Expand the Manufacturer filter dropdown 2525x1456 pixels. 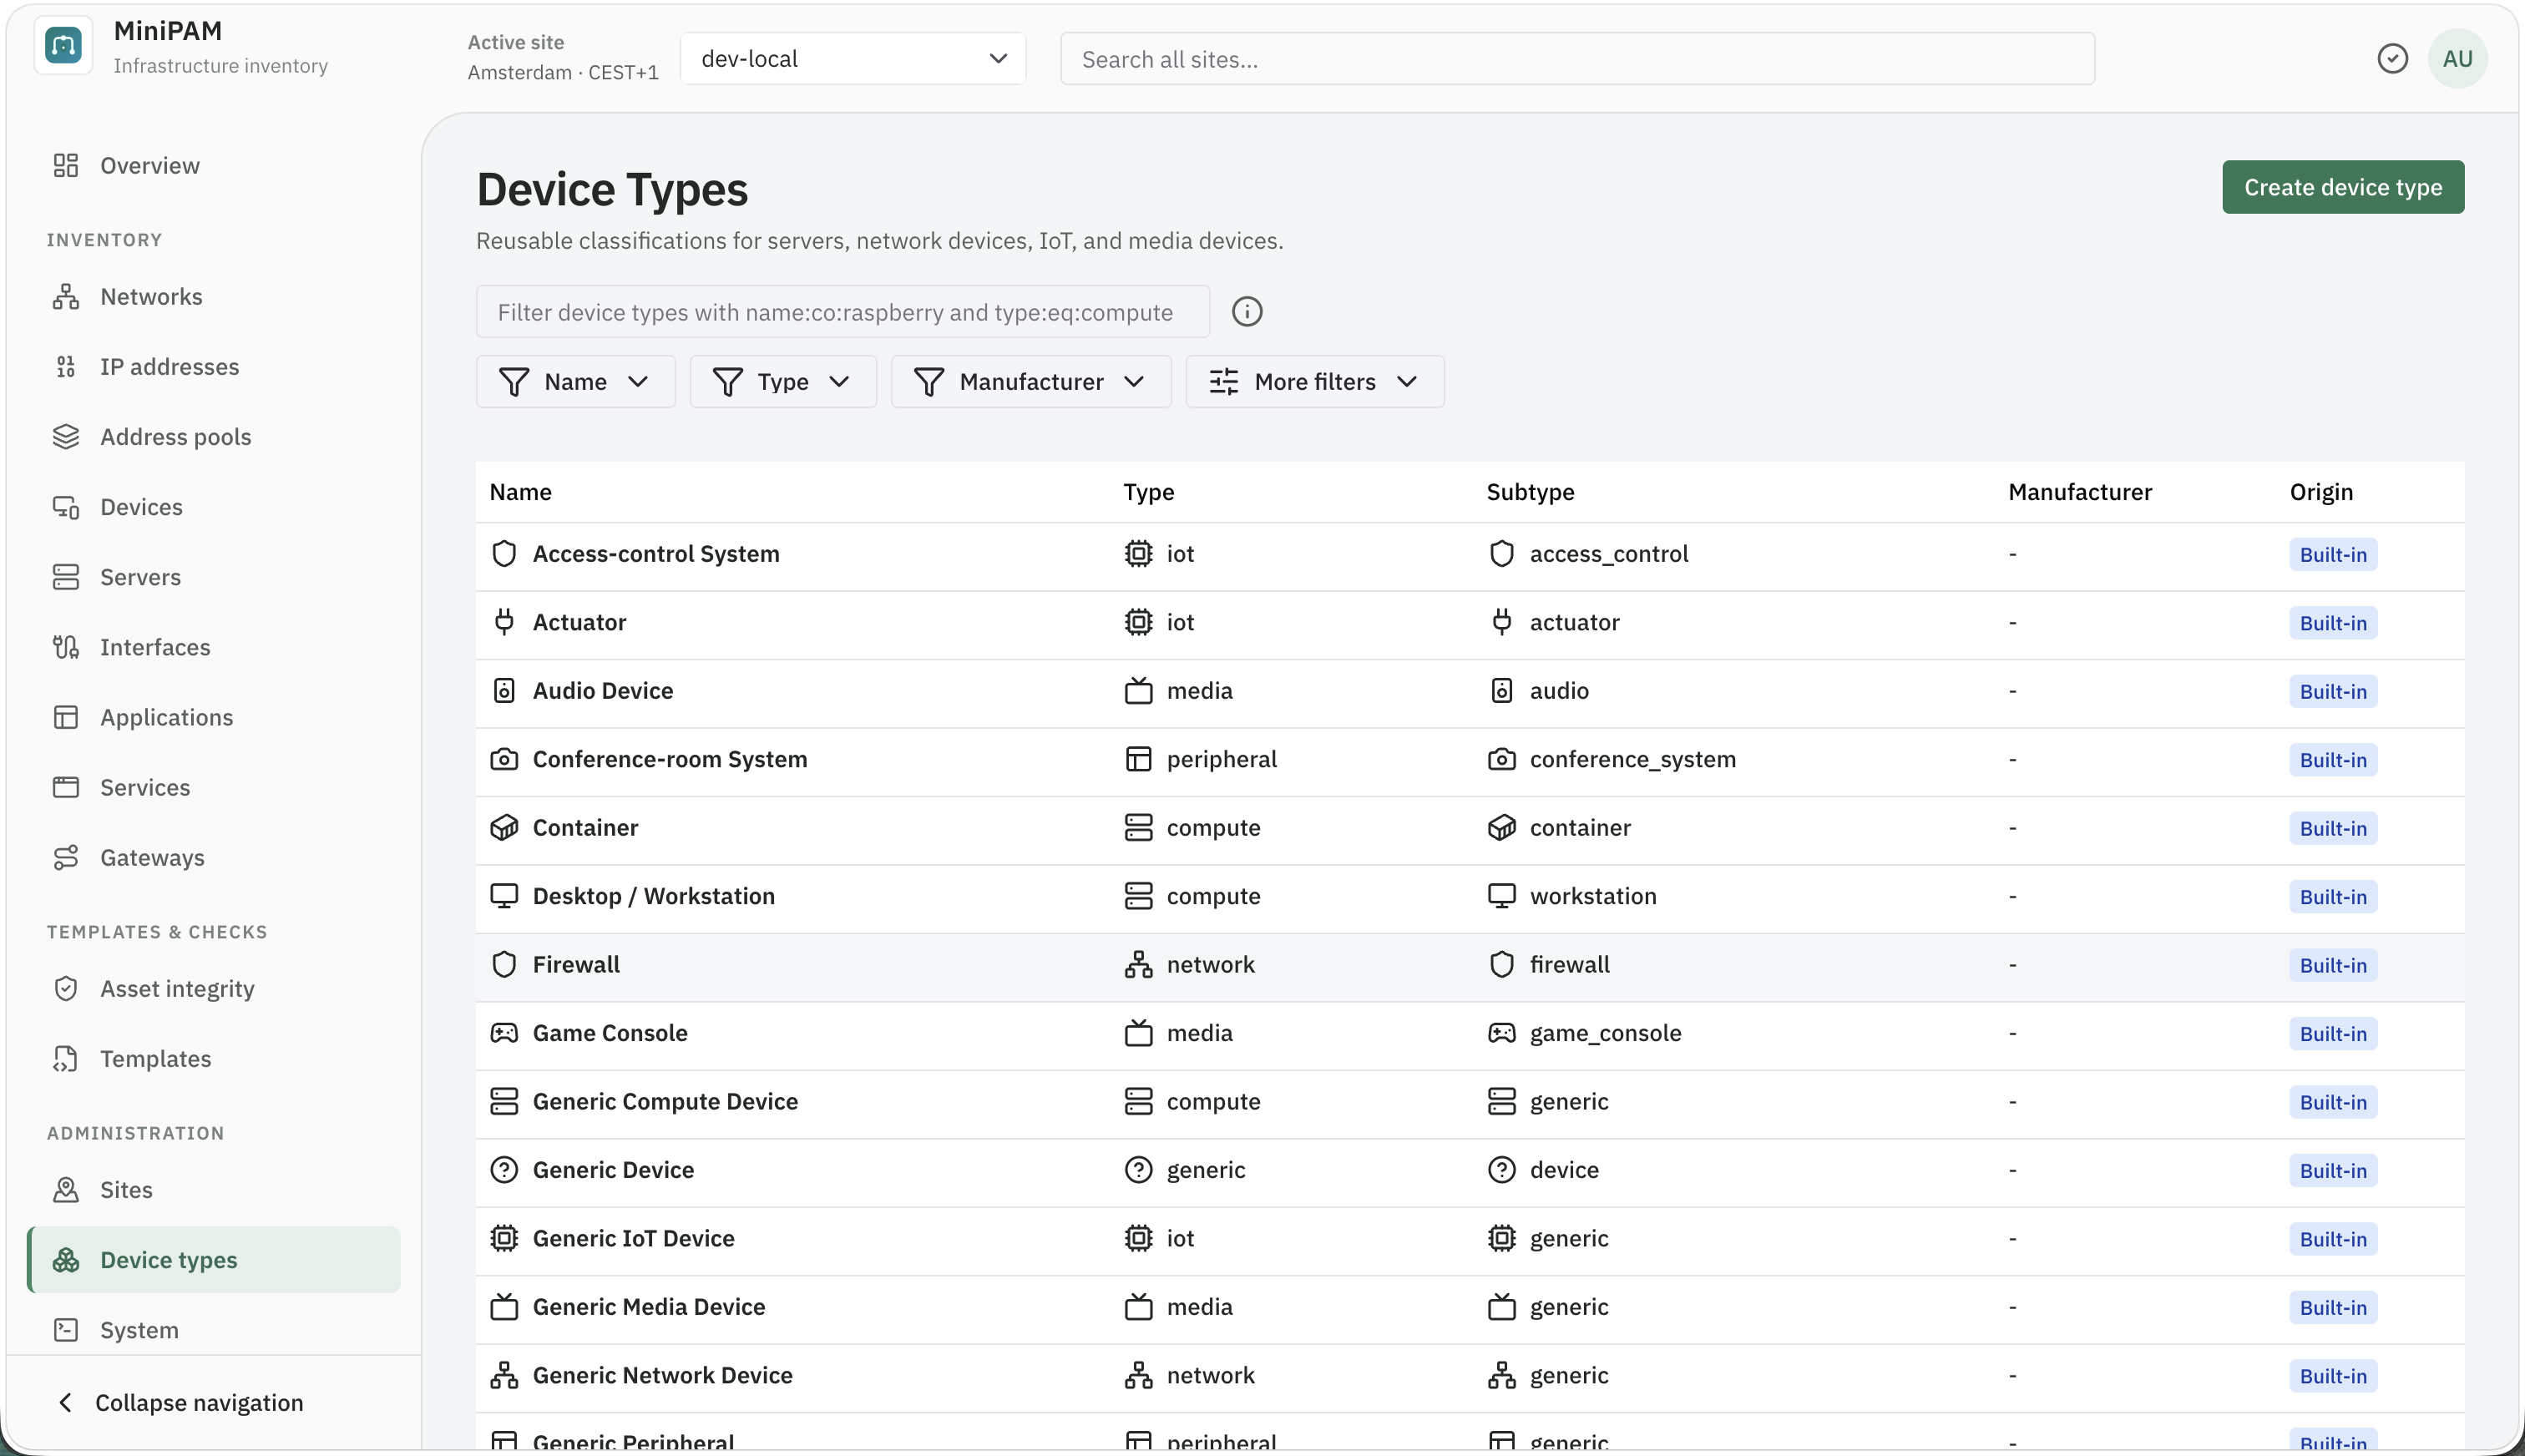pyautogui.click(x=1031, y=382)
